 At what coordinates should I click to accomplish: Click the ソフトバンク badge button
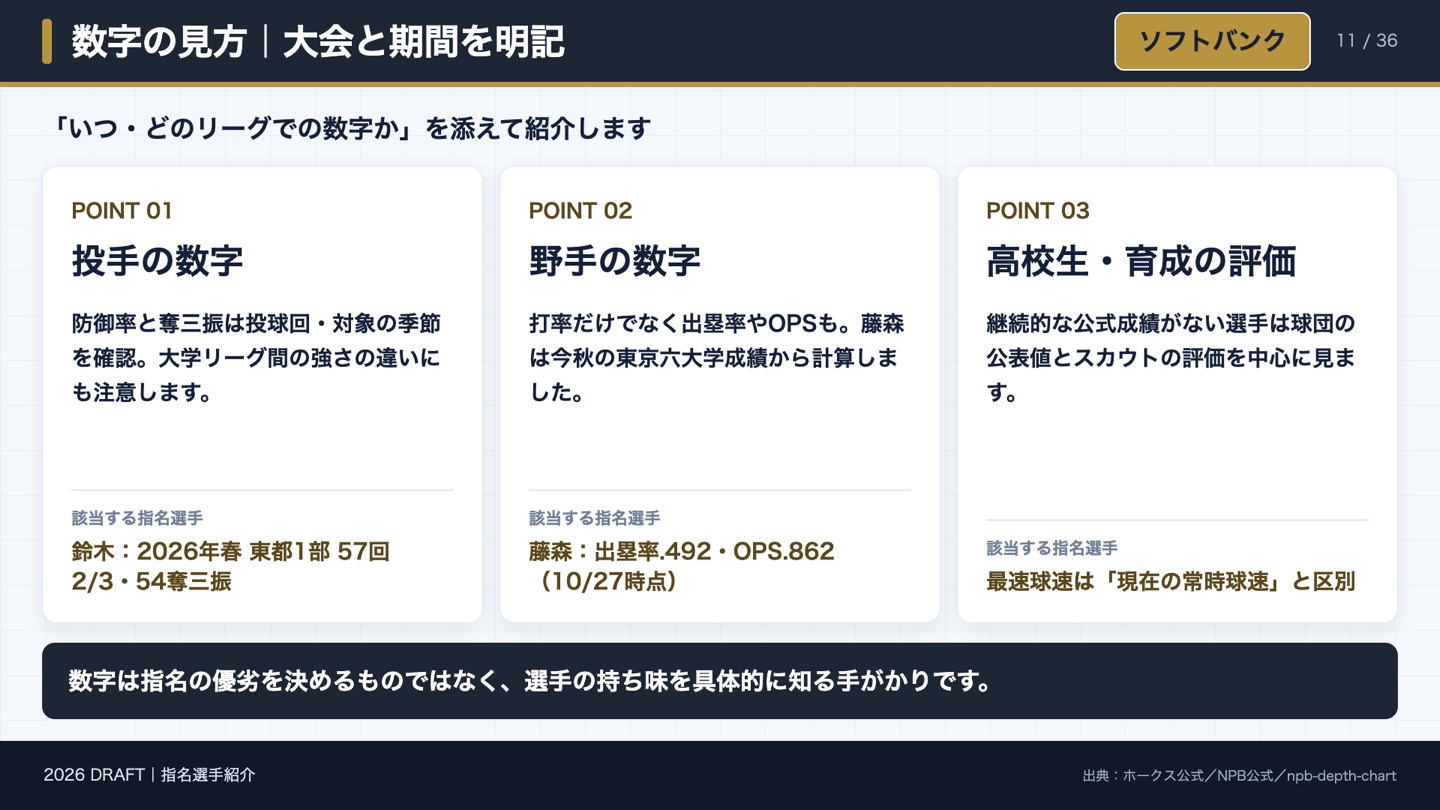(1212, 41)
